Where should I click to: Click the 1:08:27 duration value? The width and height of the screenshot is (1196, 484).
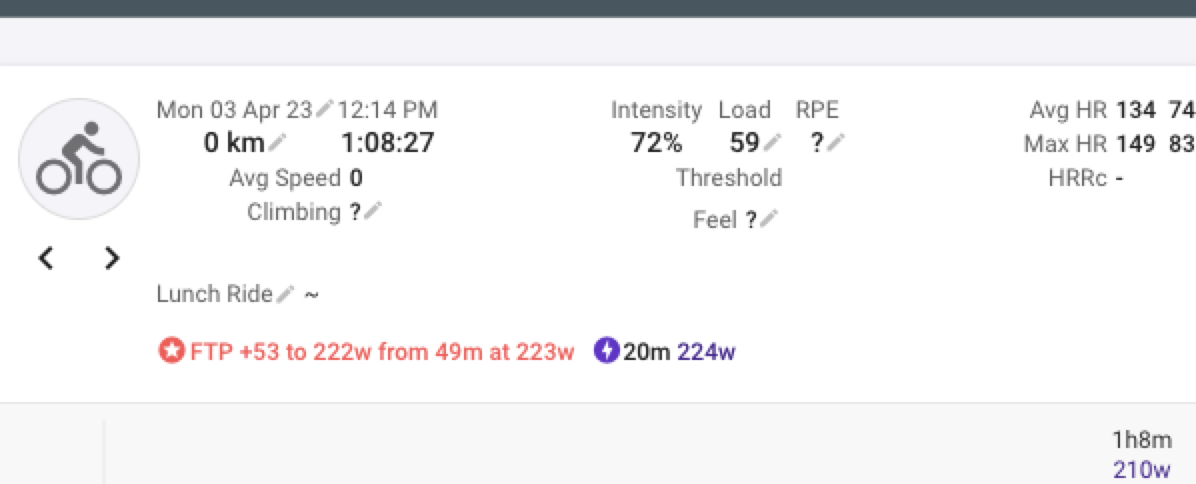pos(387,143)
